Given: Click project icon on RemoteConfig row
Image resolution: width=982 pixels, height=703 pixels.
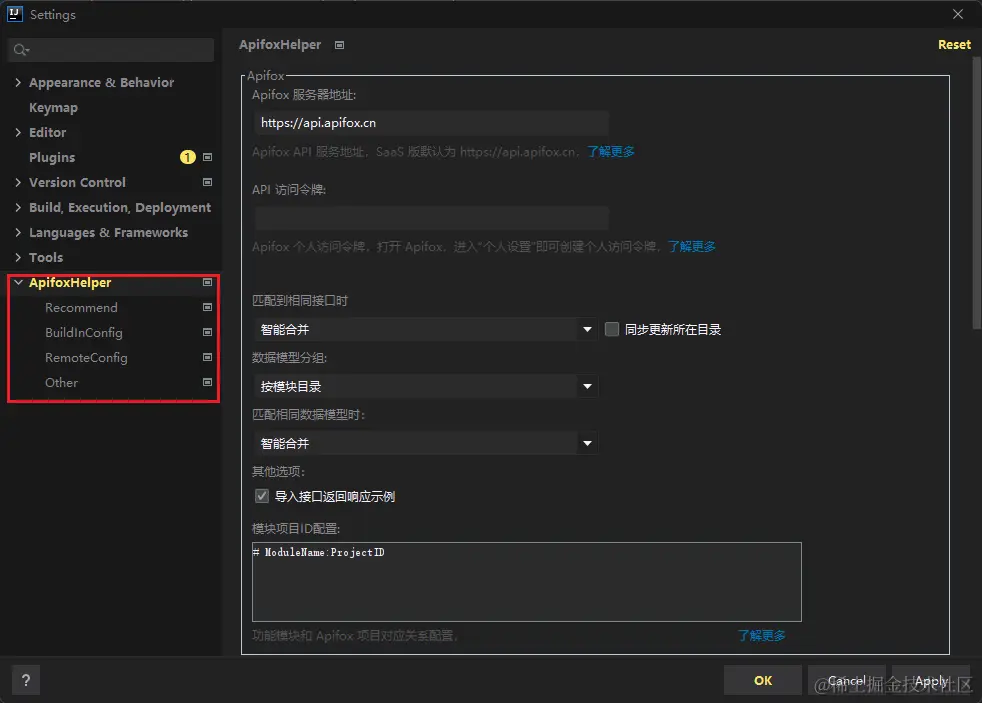Looking at the screenshot, I should point(207,357).
